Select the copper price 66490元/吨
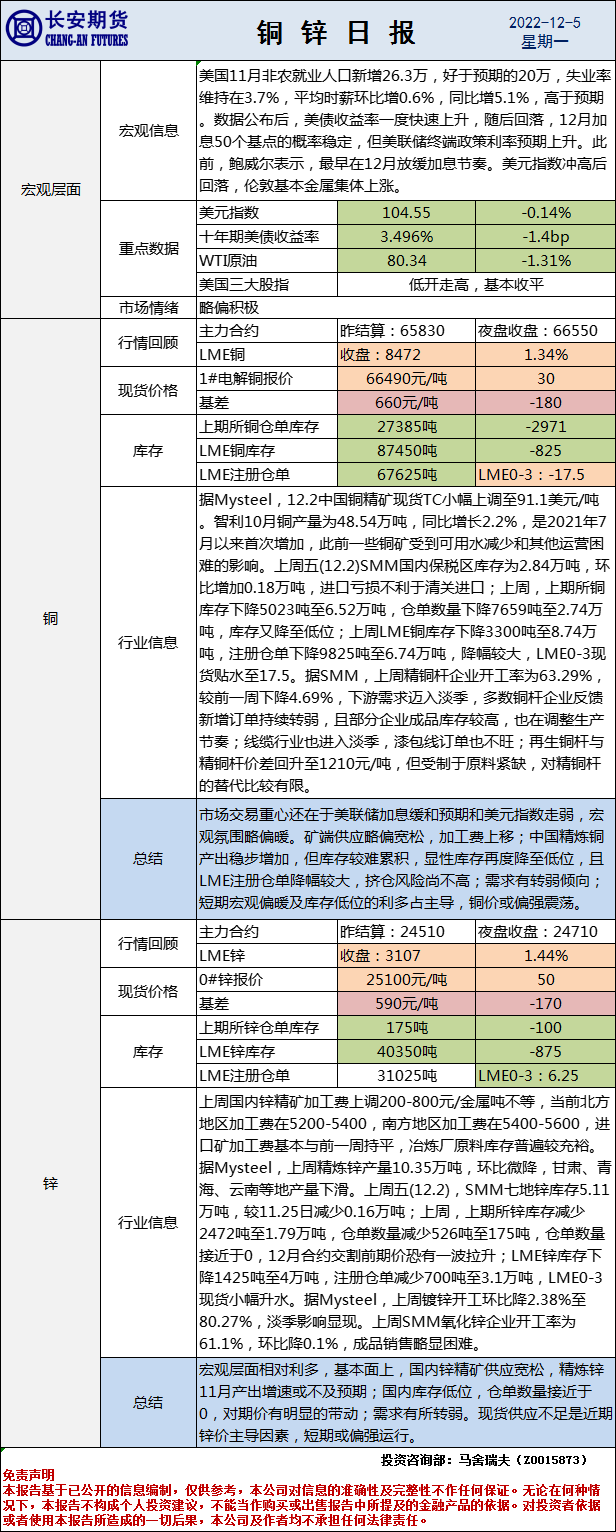This screenshot has width=616, height=1532. pos(406,378)
